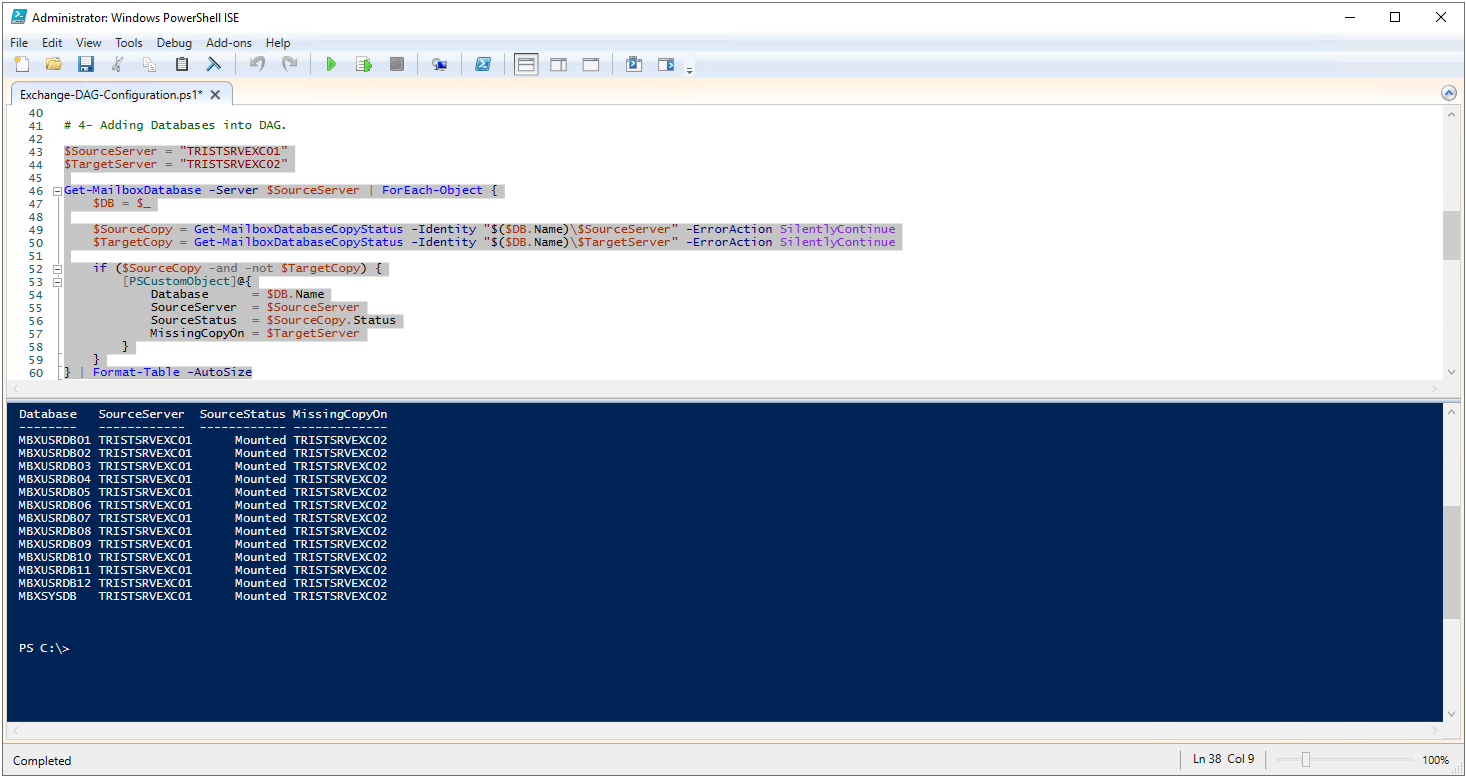Collapse the PSCustomObject block at line 53
Viewport: 1466px width, 777px height.
tap(57, 281)
